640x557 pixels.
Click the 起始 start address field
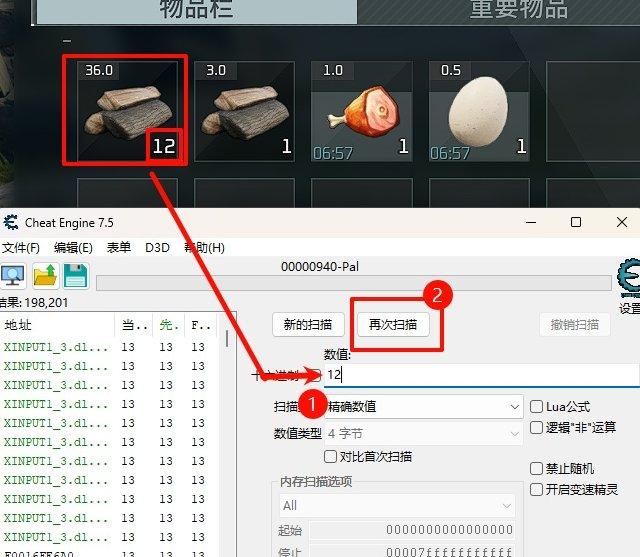point(412,530)
